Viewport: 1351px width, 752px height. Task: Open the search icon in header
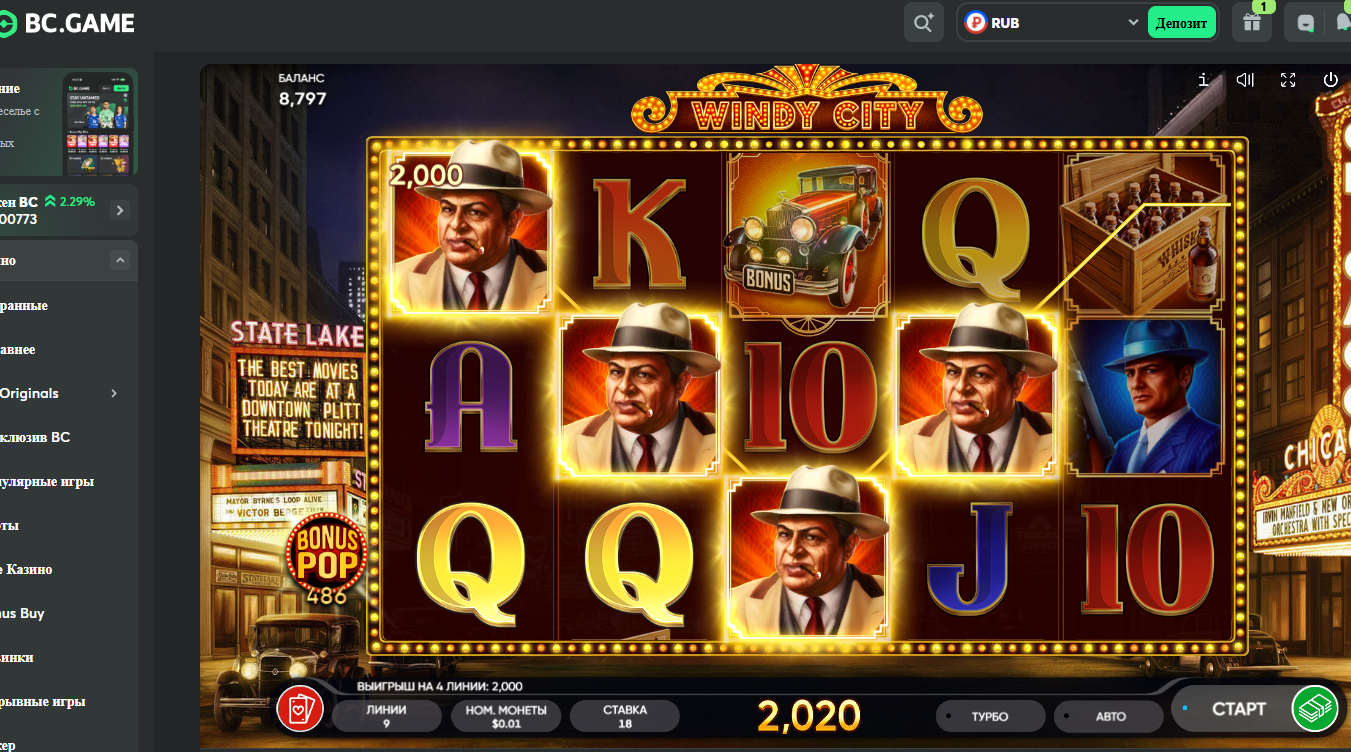[923, 22]
